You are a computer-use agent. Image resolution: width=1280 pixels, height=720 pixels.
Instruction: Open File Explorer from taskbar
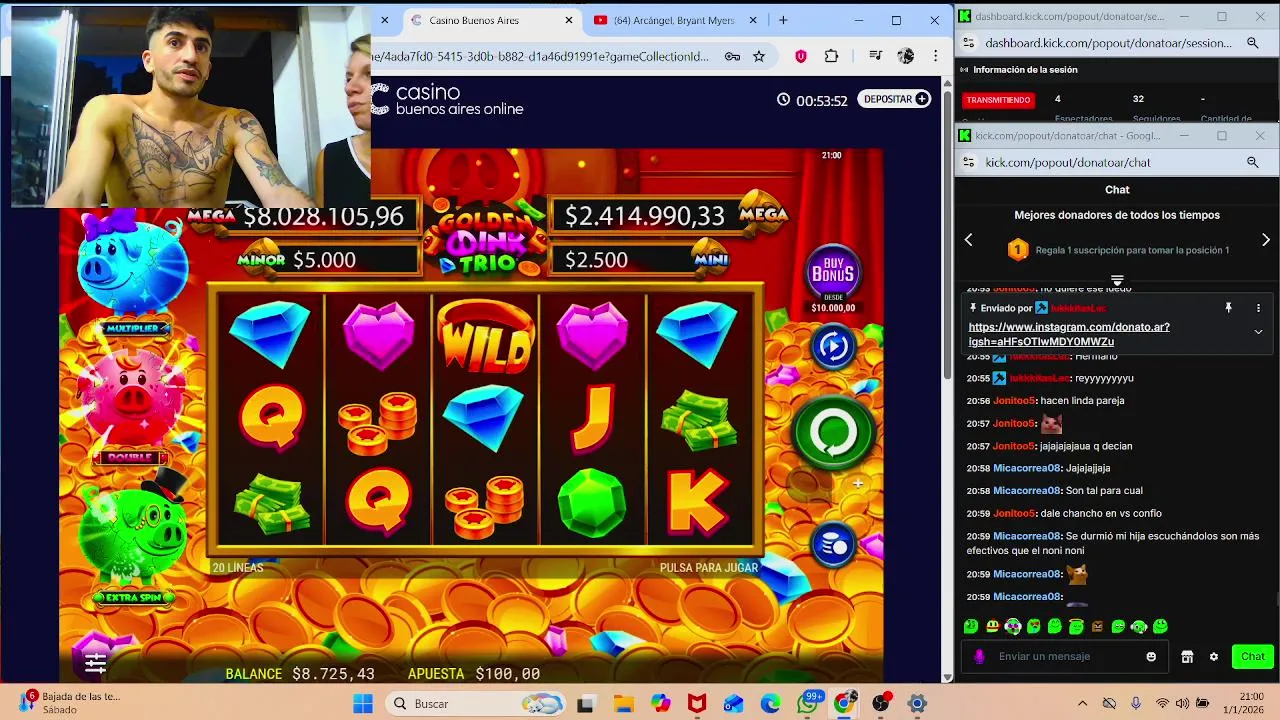click(x=623, y=704)
